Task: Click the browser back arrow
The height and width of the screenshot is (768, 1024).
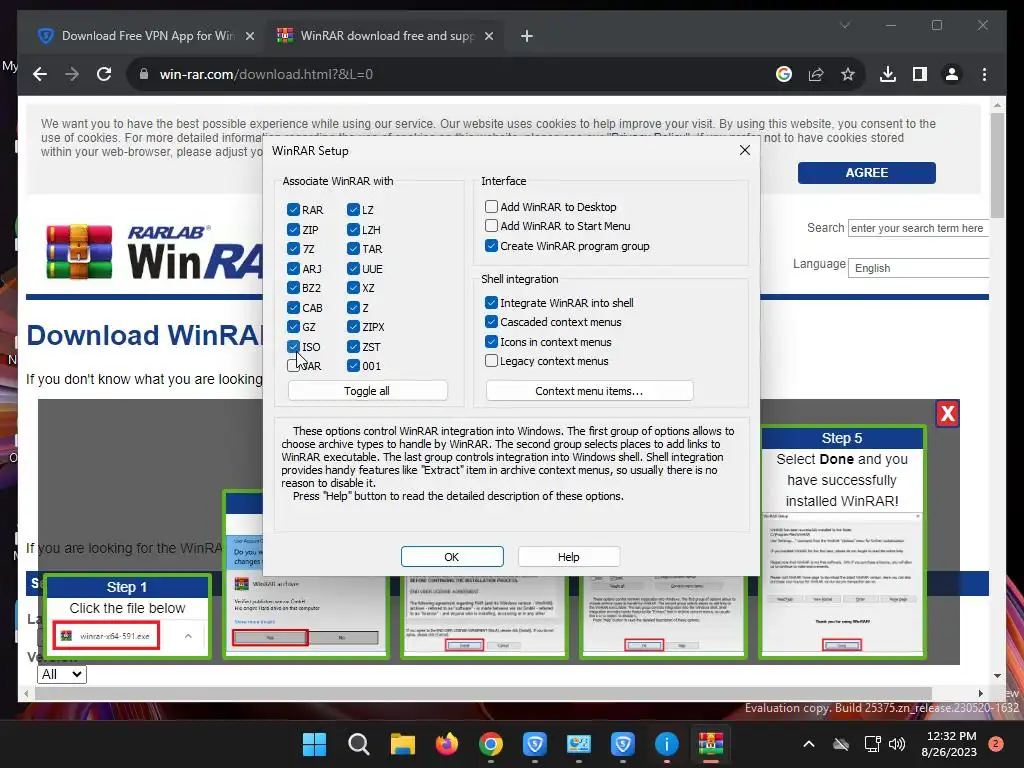Action: [x=40, y=74]
